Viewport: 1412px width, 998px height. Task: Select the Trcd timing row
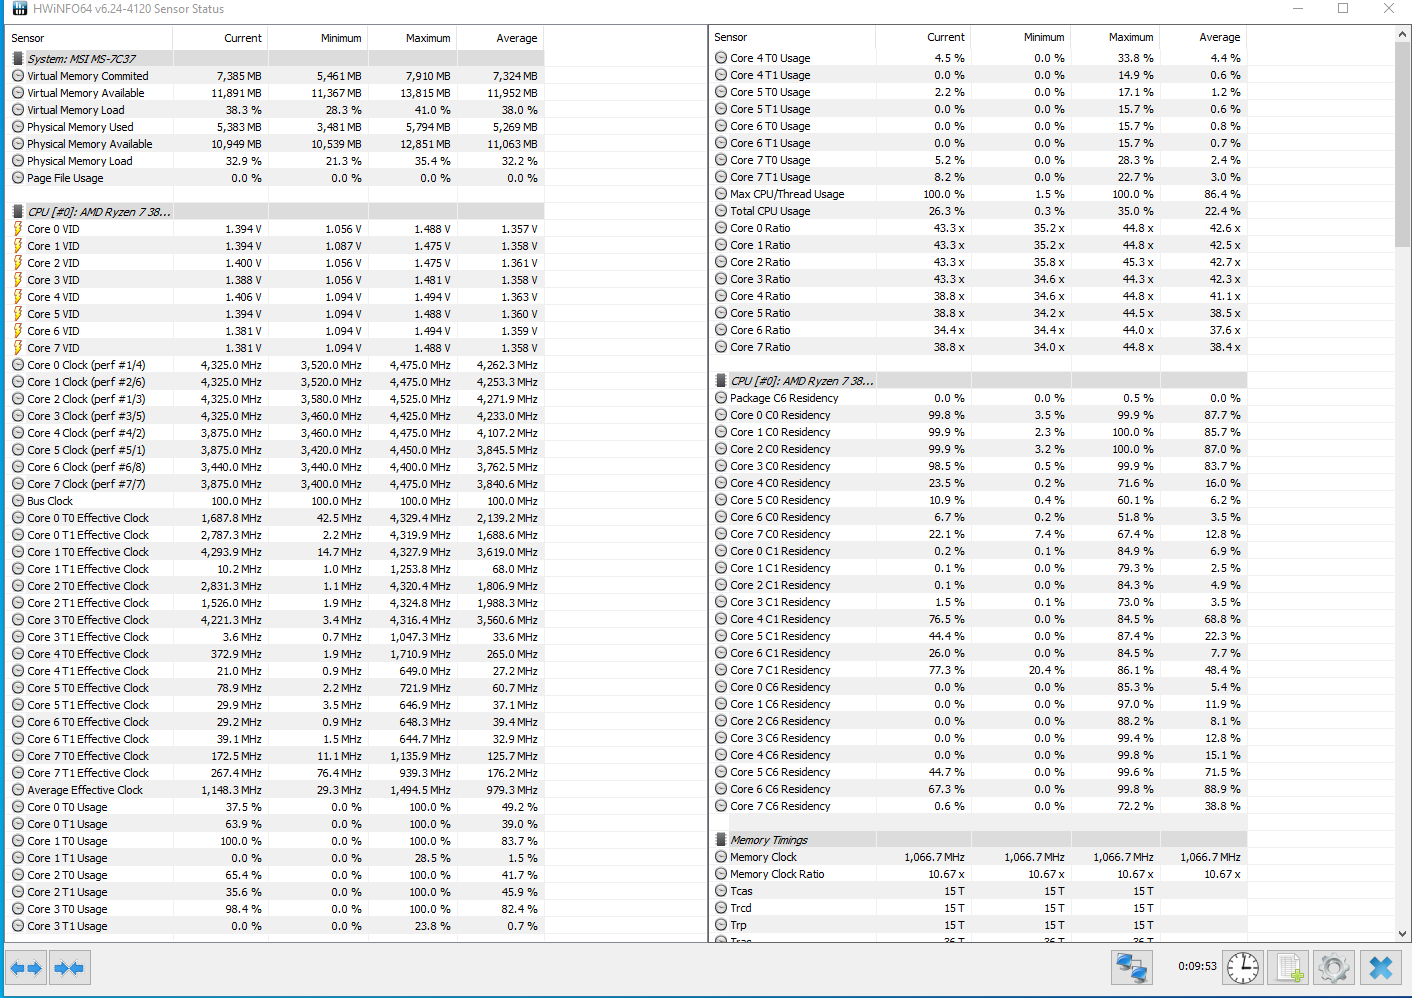click(979, 908)
